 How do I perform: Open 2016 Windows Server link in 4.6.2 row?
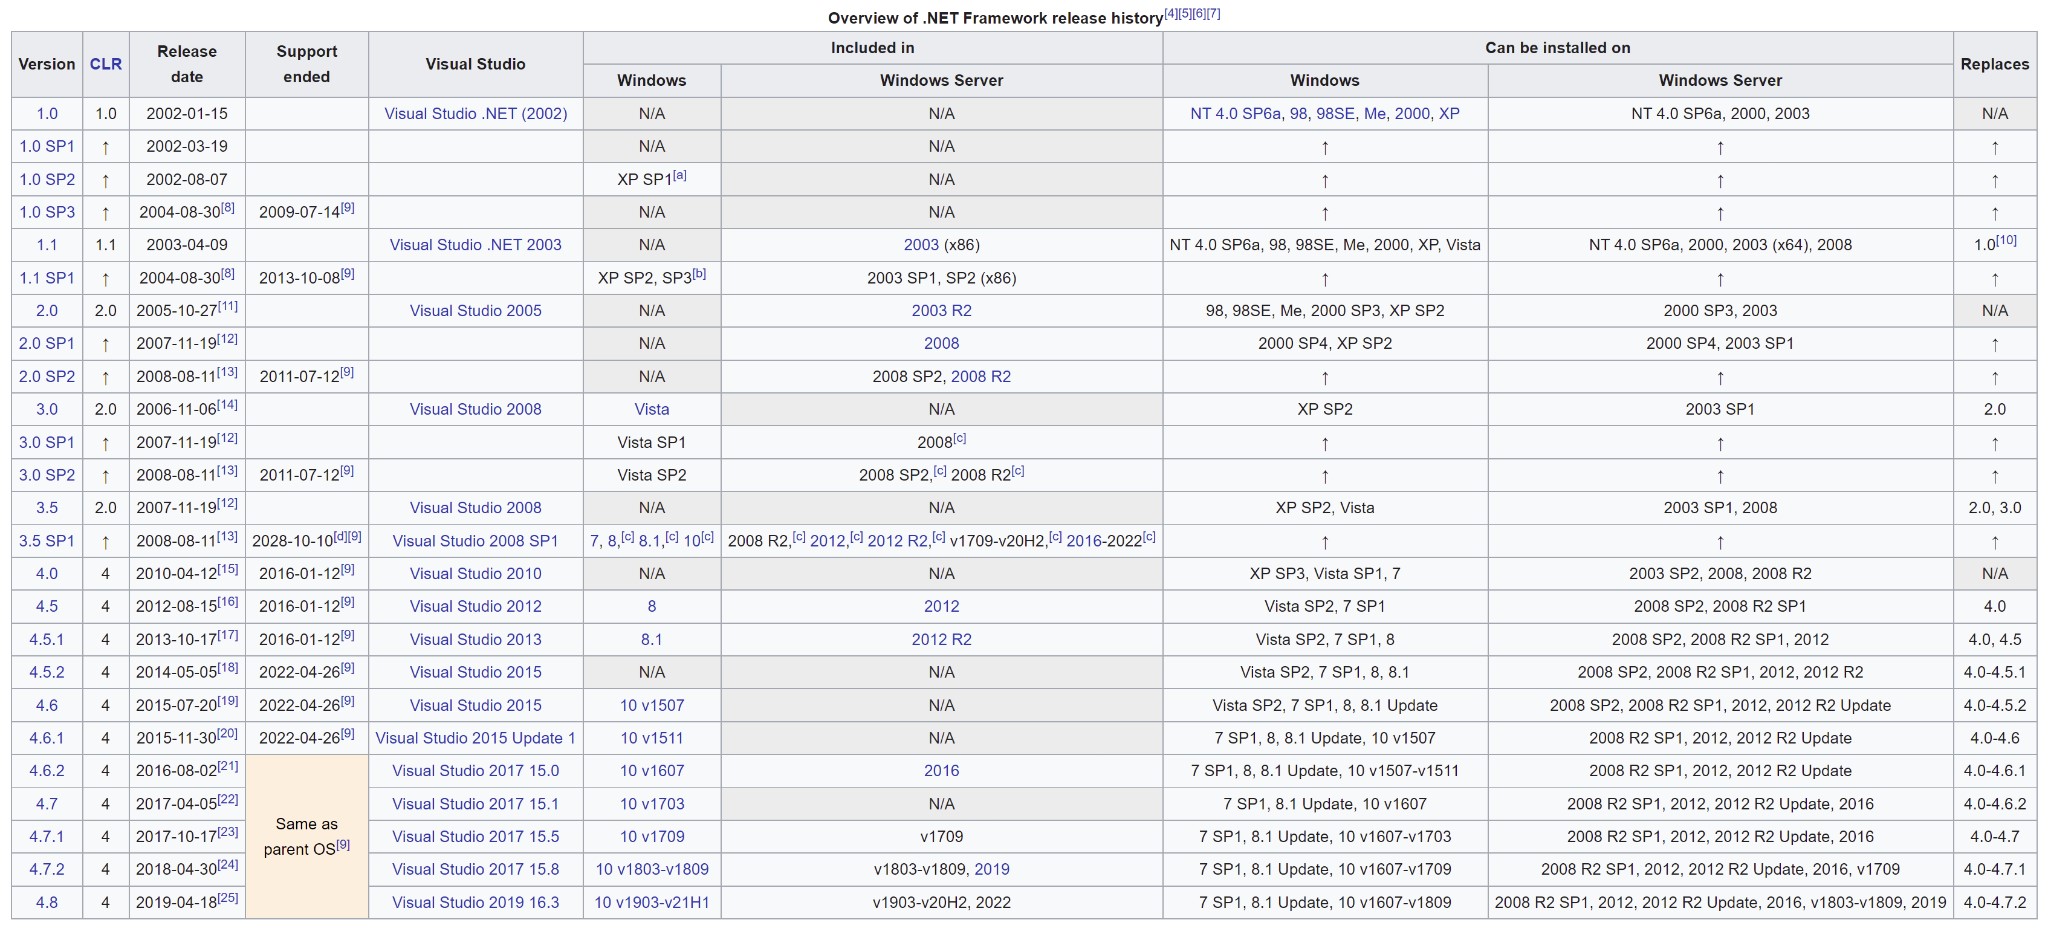point(942,771)
